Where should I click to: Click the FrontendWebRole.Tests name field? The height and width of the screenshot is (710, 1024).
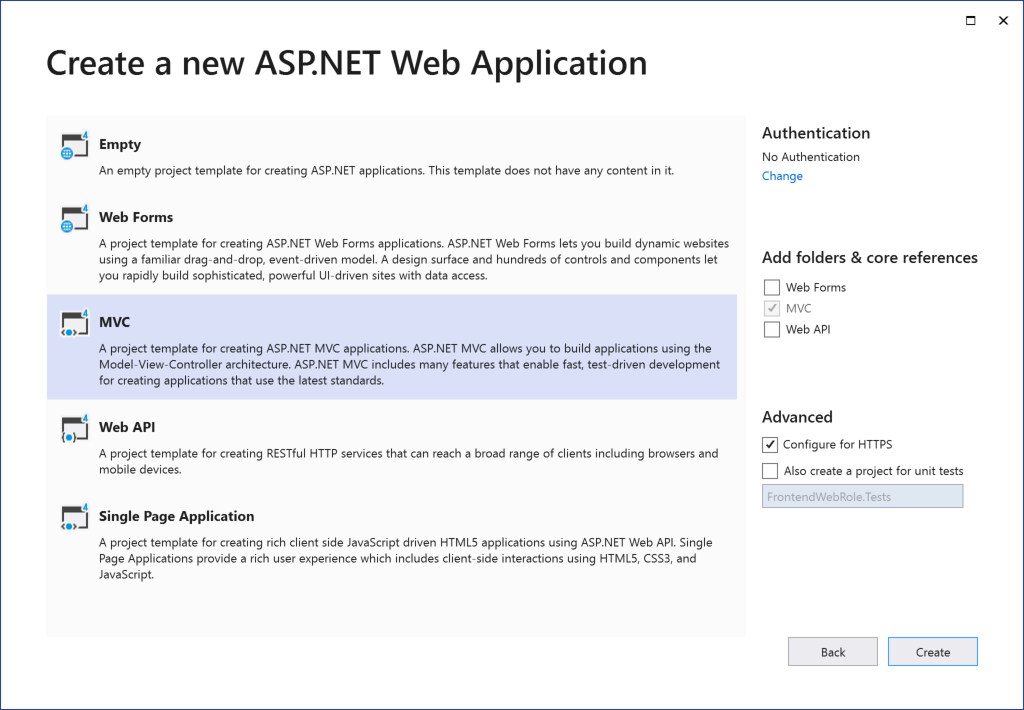pos(862,496)
